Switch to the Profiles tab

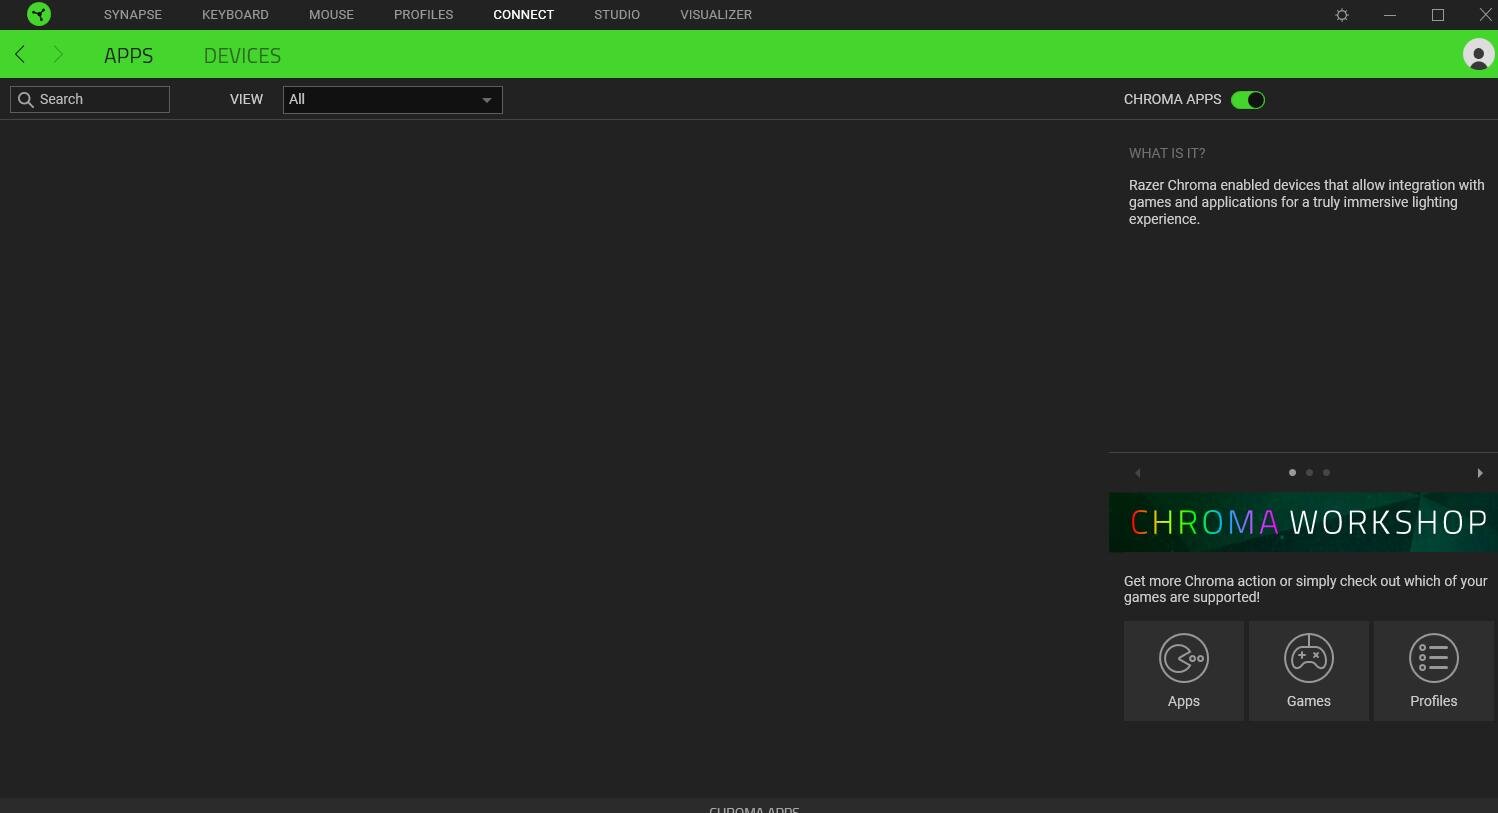pyautogui.click(x=424, y=15)
